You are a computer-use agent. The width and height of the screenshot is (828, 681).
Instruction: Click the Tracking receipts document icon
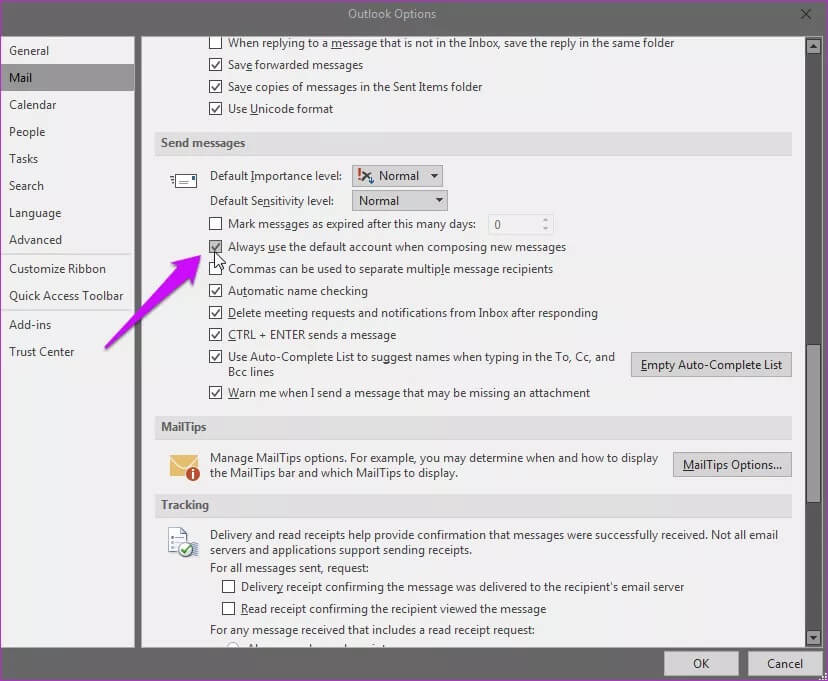183,542
